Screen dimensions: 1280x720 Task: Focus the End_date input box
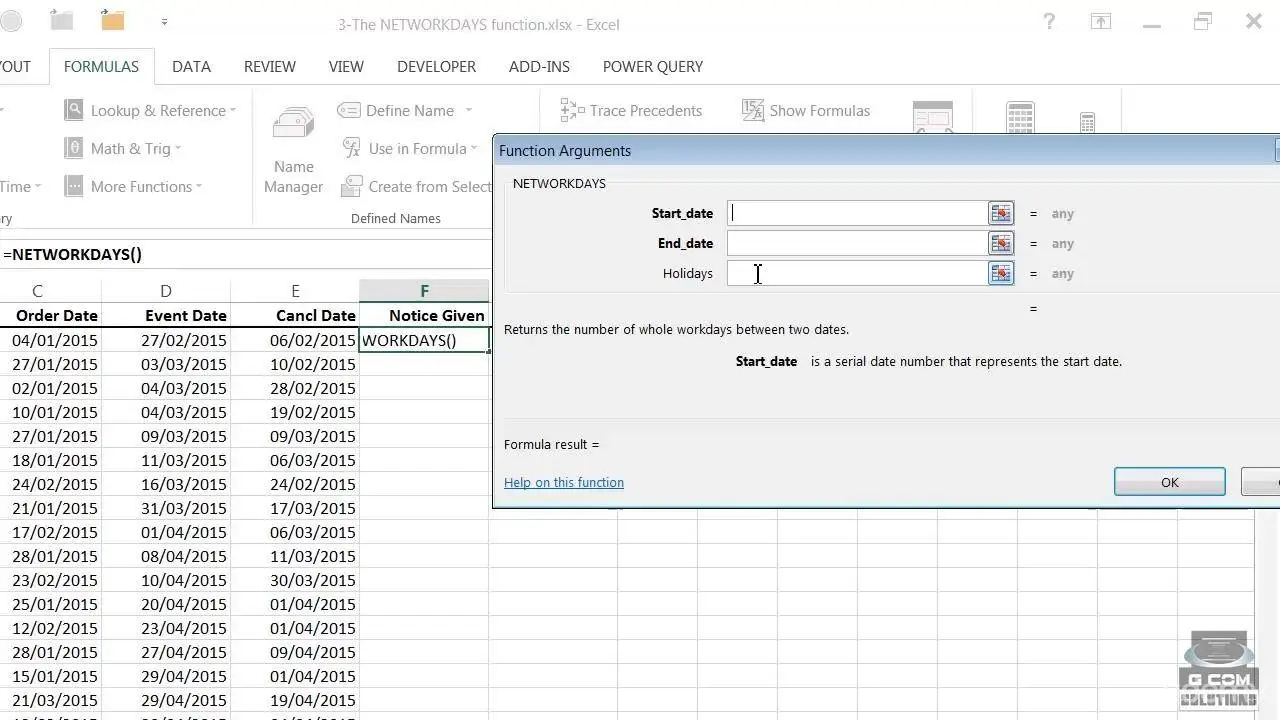pyautogui.click(x=858, y=243)
